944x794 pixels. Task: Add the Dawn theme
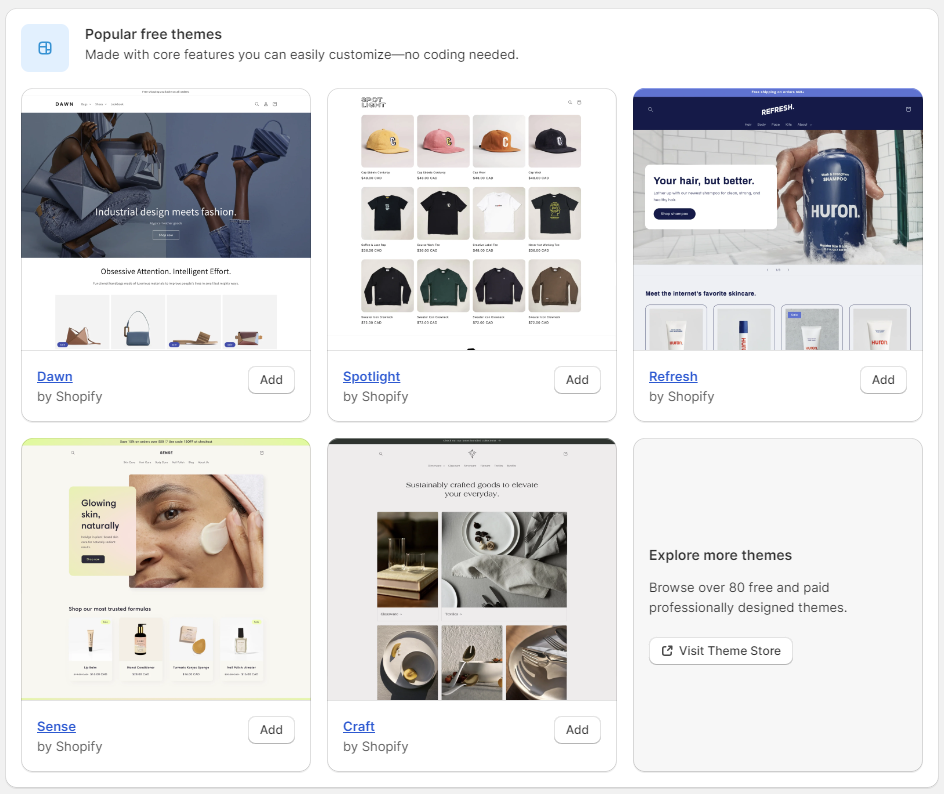click(271, 380)
